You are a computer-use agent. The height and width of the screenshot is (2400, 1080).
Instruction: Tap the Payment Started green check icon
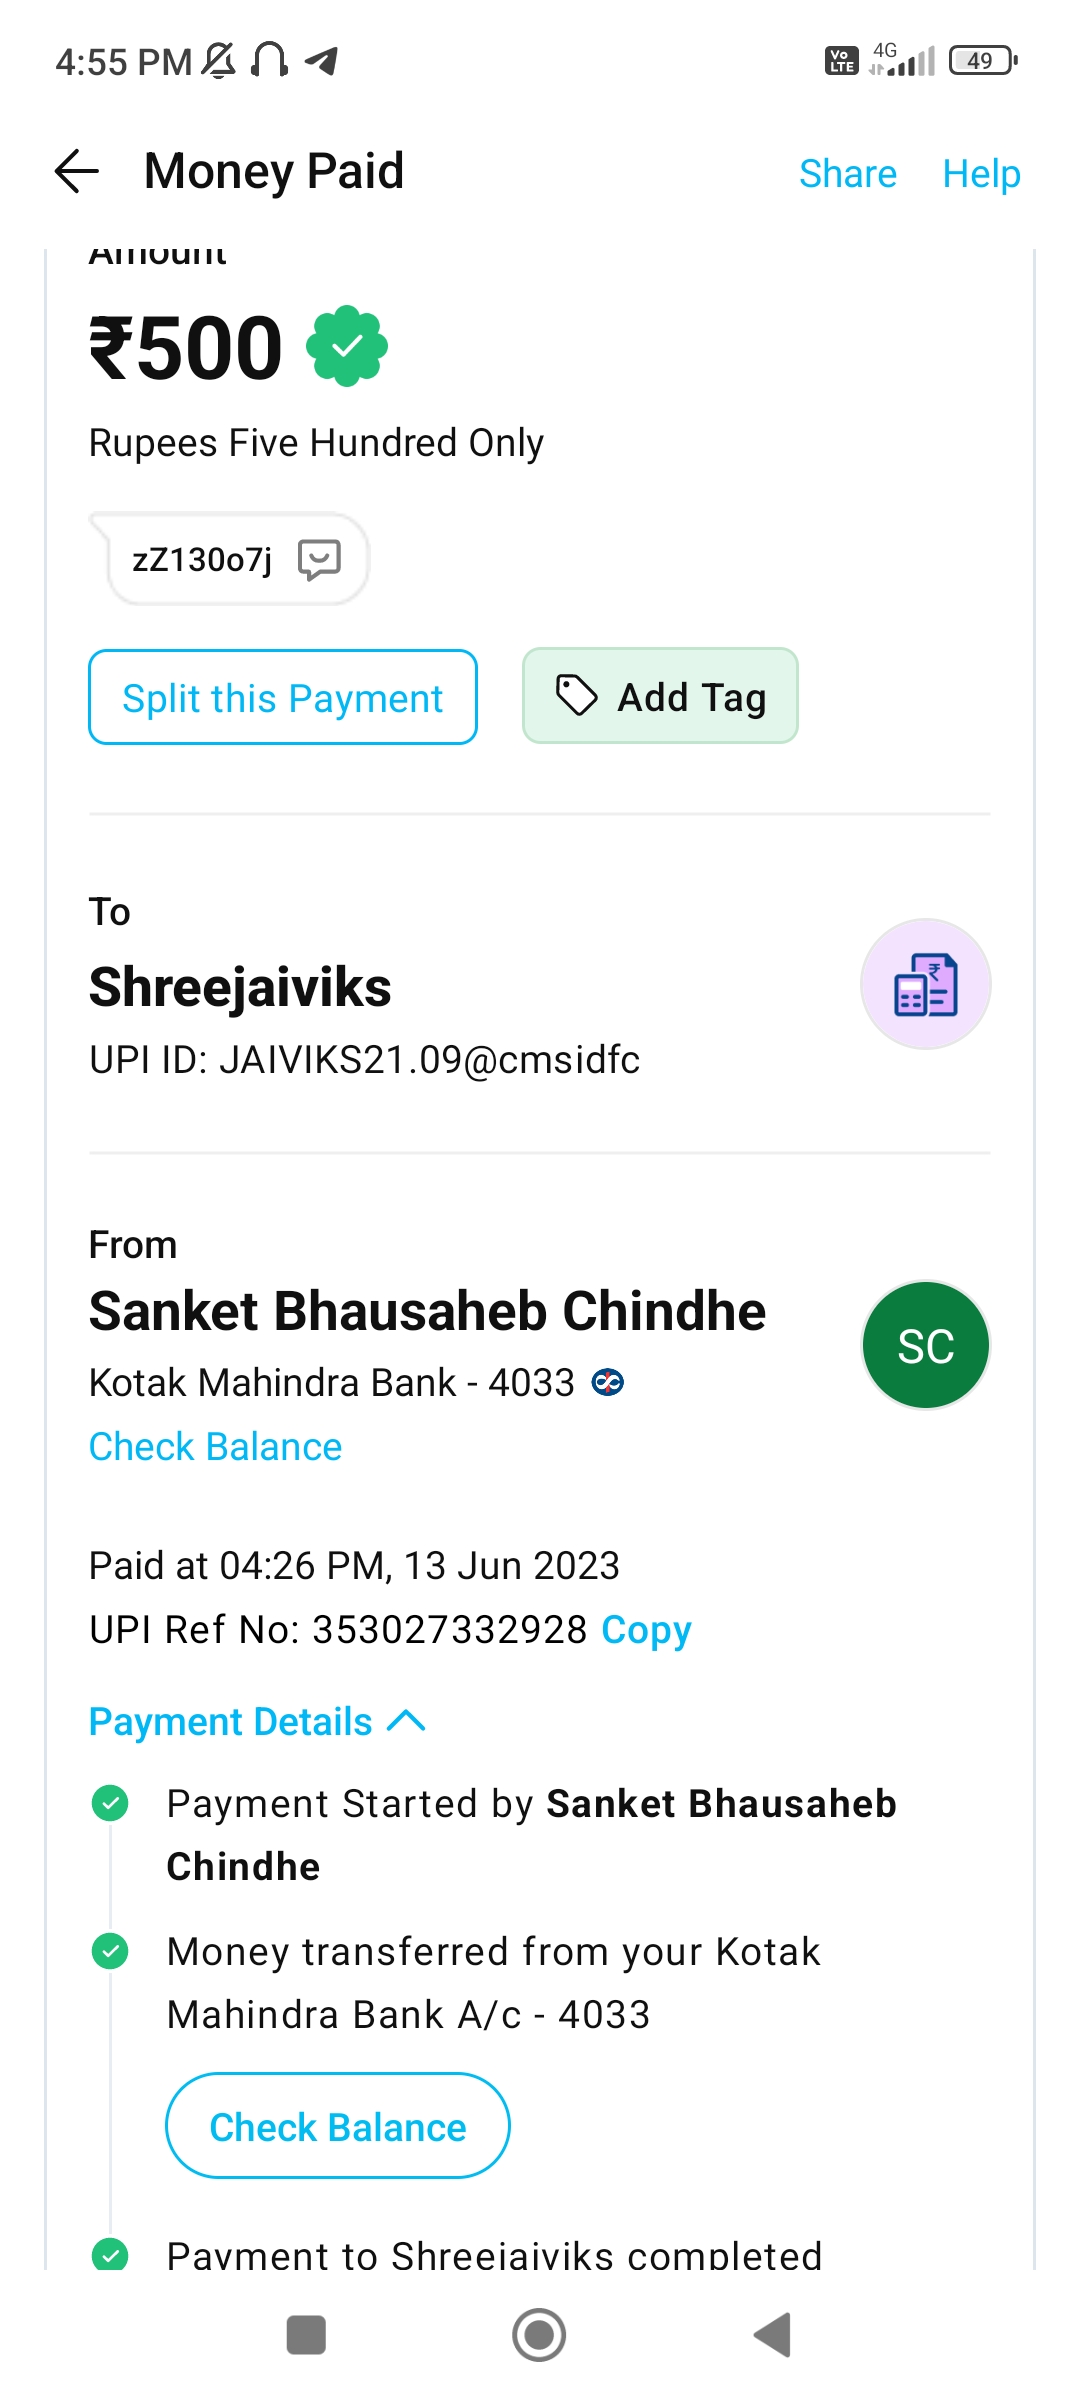110,1803
